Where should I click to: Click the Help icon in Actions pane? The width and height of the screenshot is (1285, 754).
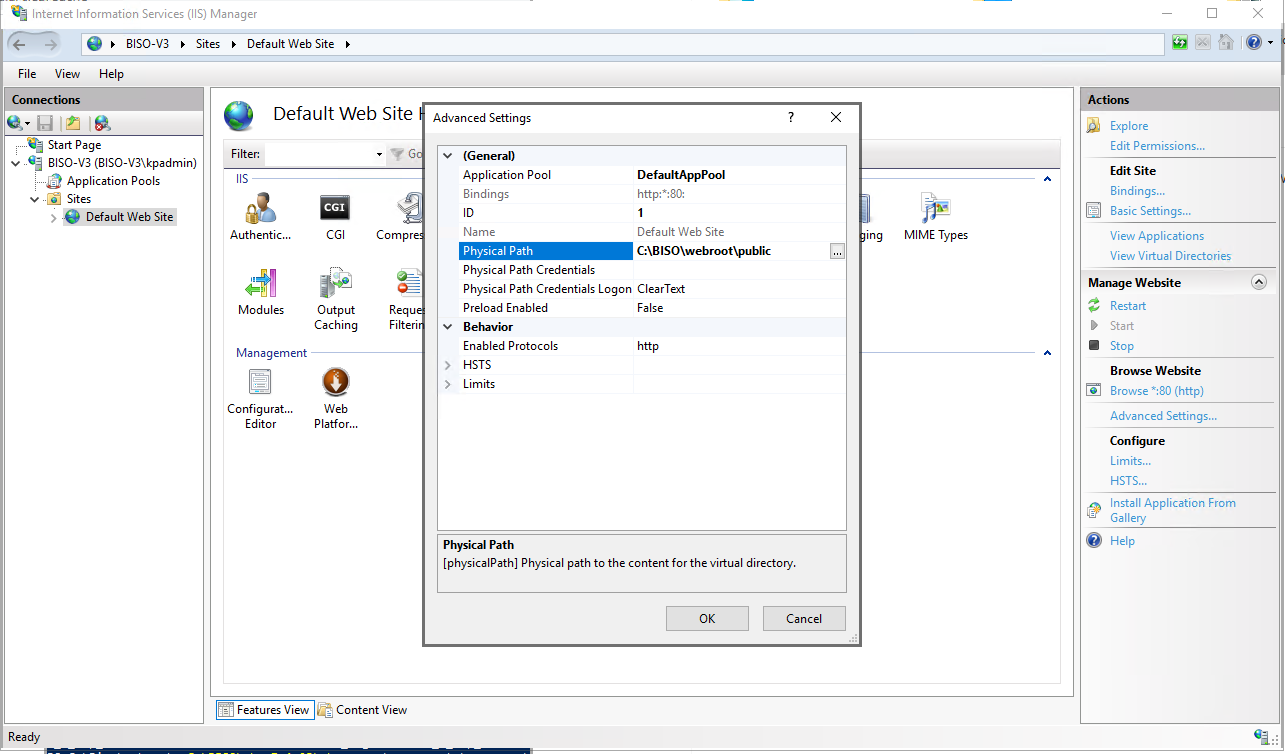coord(1095,541)
